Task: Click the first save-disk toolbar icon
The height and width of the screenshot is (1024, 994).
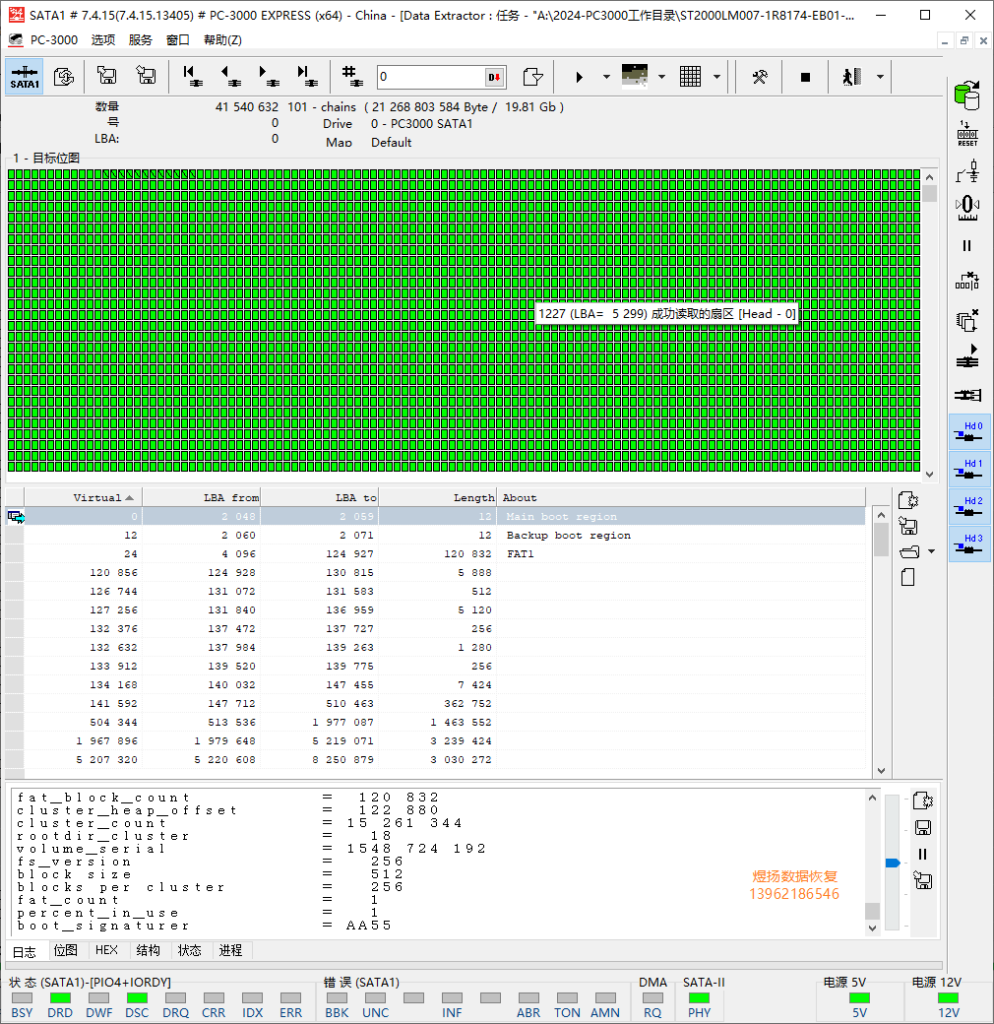Action: tap(106, 76)
